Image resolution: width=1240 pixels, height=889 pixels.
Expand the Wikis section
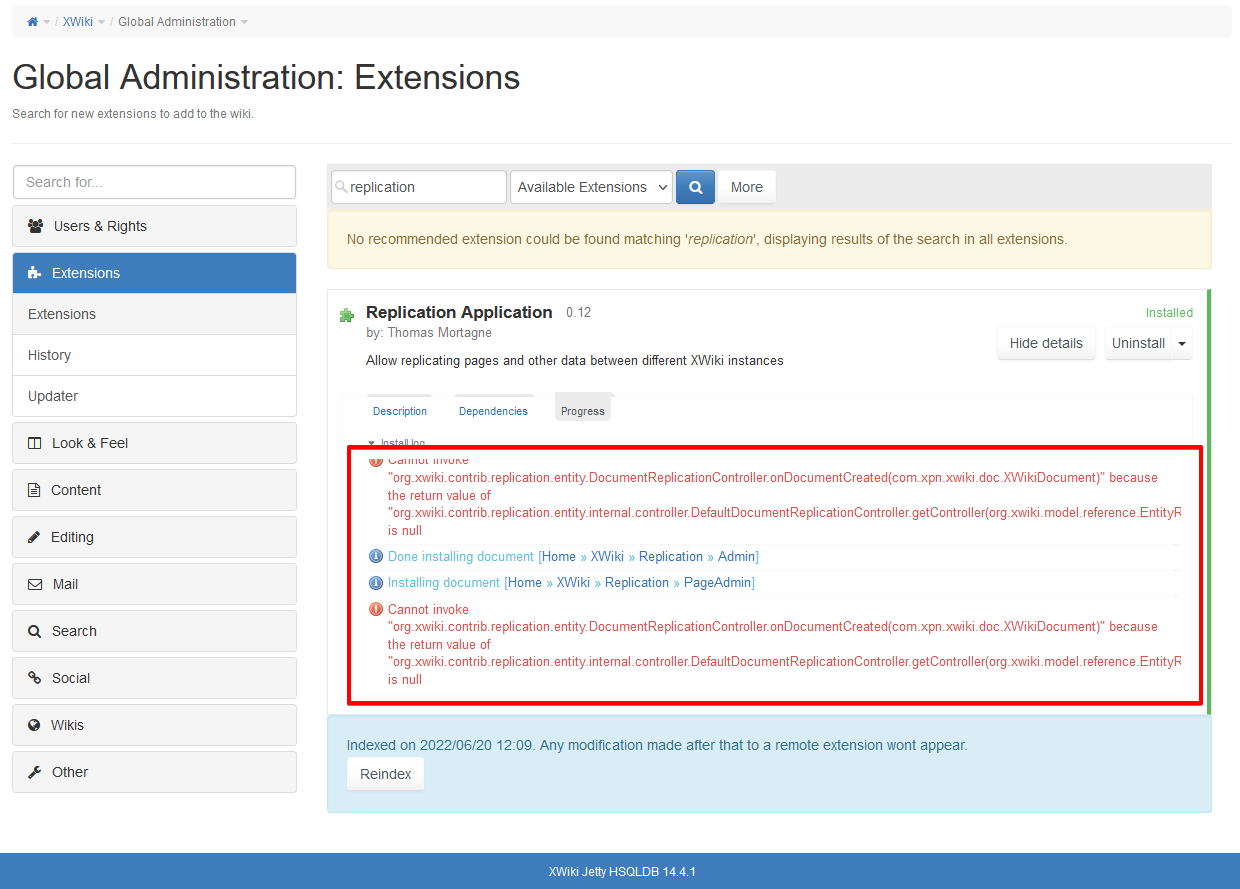[x=155, y=725]
